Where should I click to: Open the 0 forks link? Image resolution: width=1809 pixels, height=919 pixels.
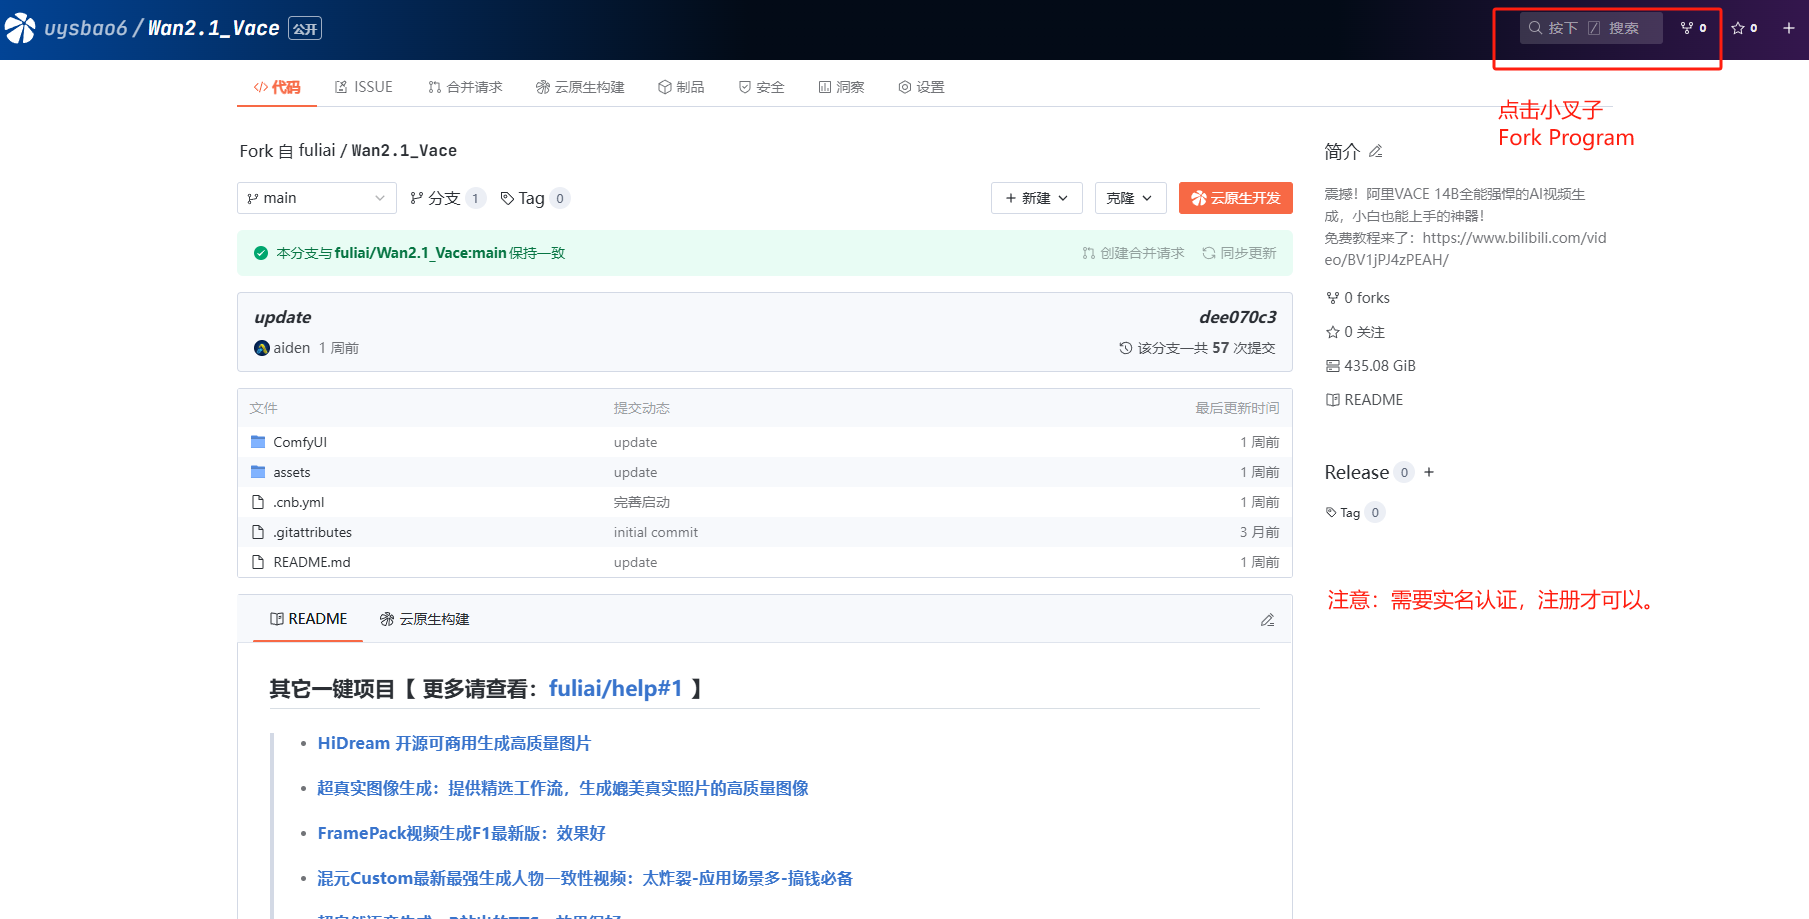pyautogui.click(x=1358, y=298)
